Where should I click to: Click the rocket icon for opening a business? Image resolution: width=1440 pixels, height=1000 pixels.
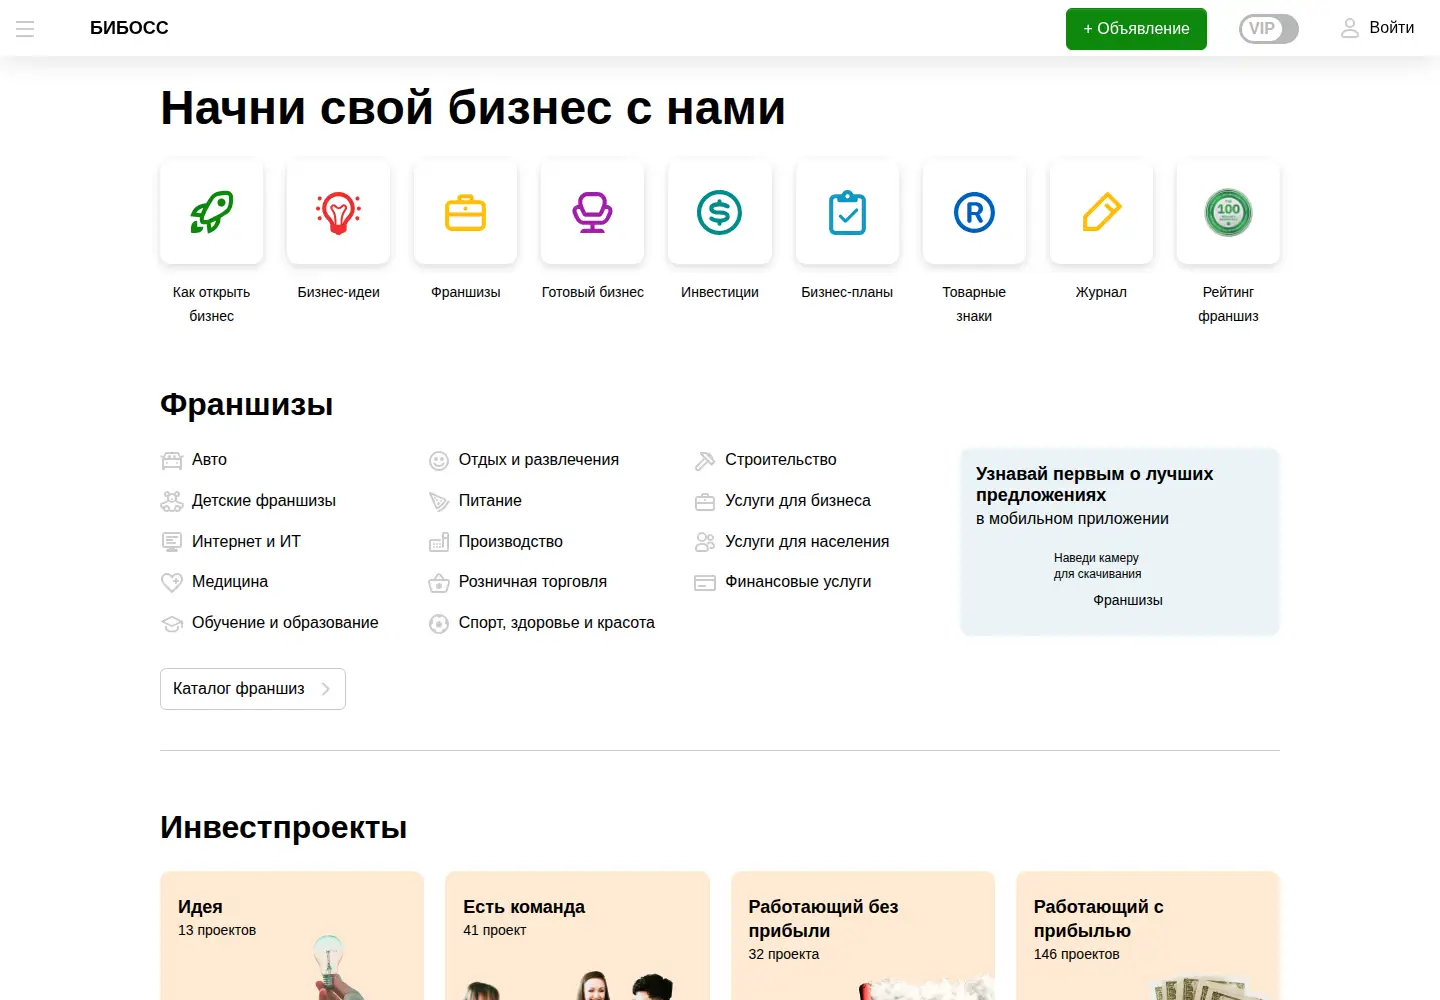click(212, 212)
